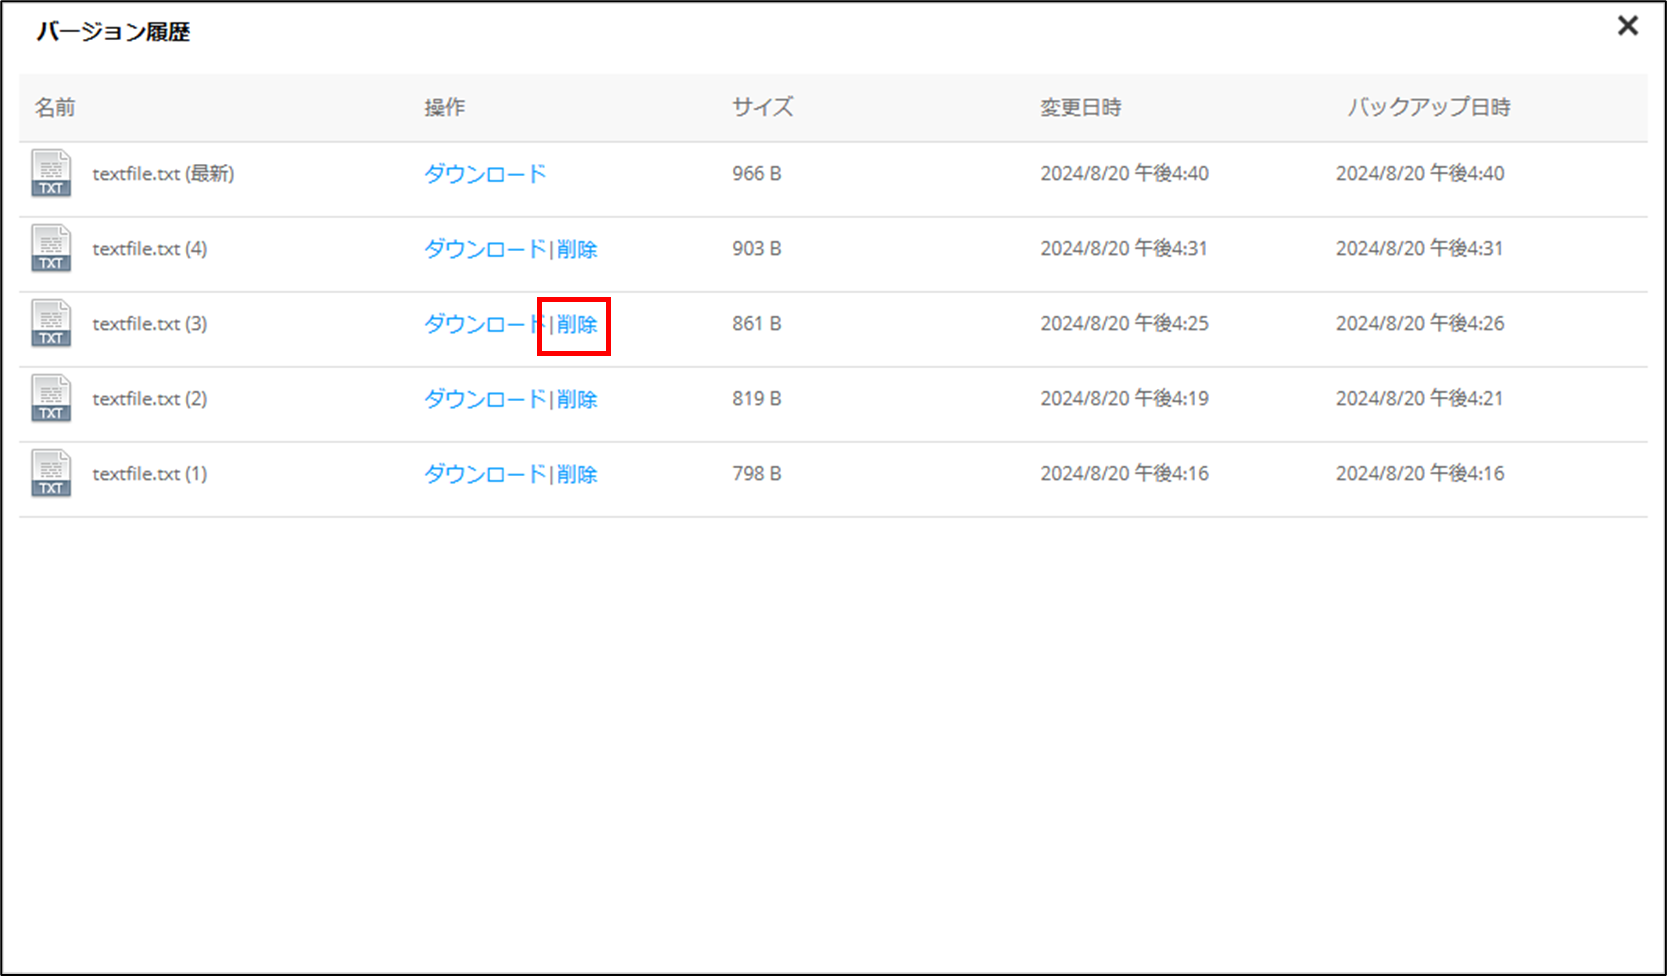Click the バックアップ日時 column header

point(1429,107)
